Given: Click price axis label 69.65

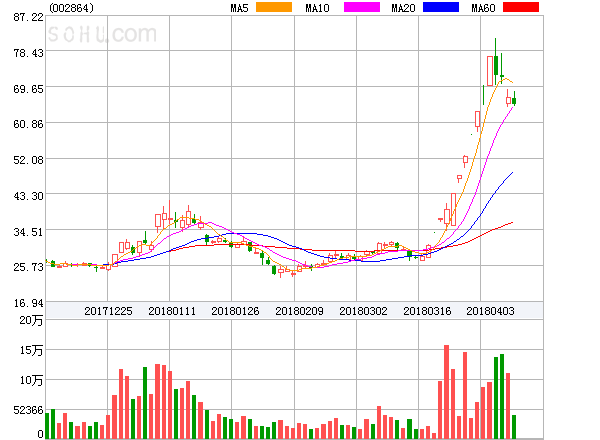Looking at the screenshot, I should click(28, 89).
